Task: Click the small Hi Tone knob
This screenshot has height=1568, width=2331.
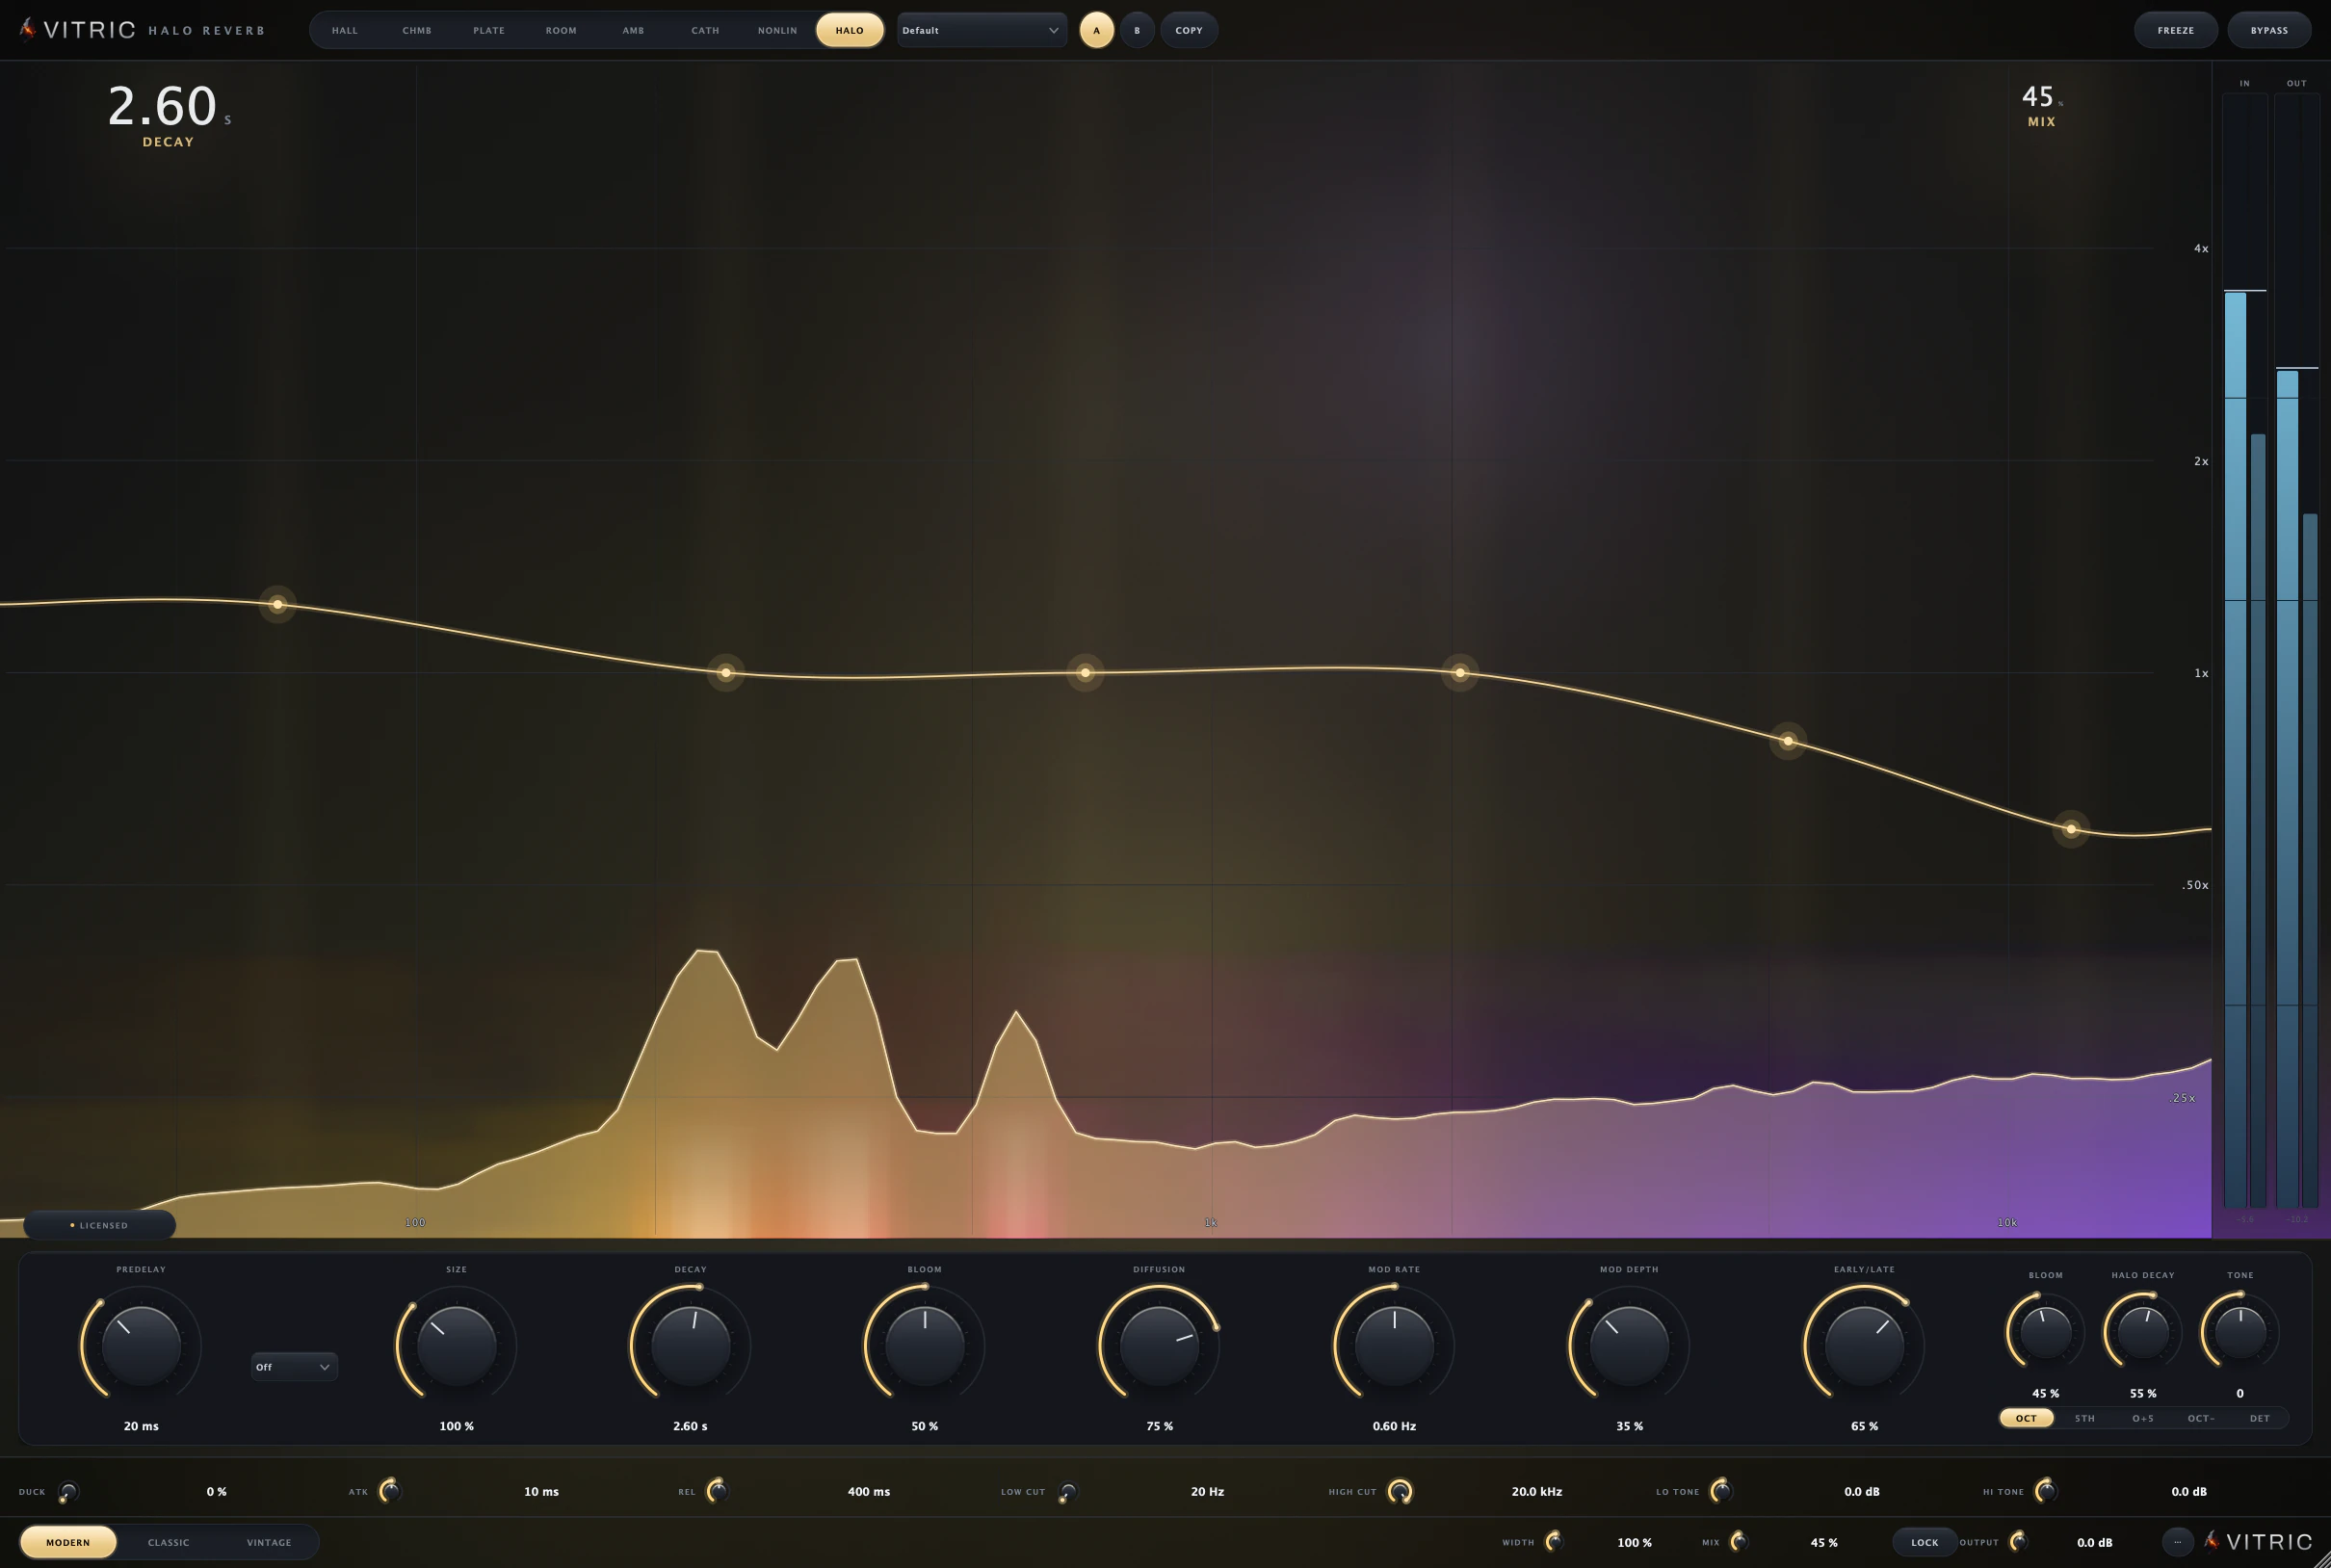Action: coord(2045,1491)
